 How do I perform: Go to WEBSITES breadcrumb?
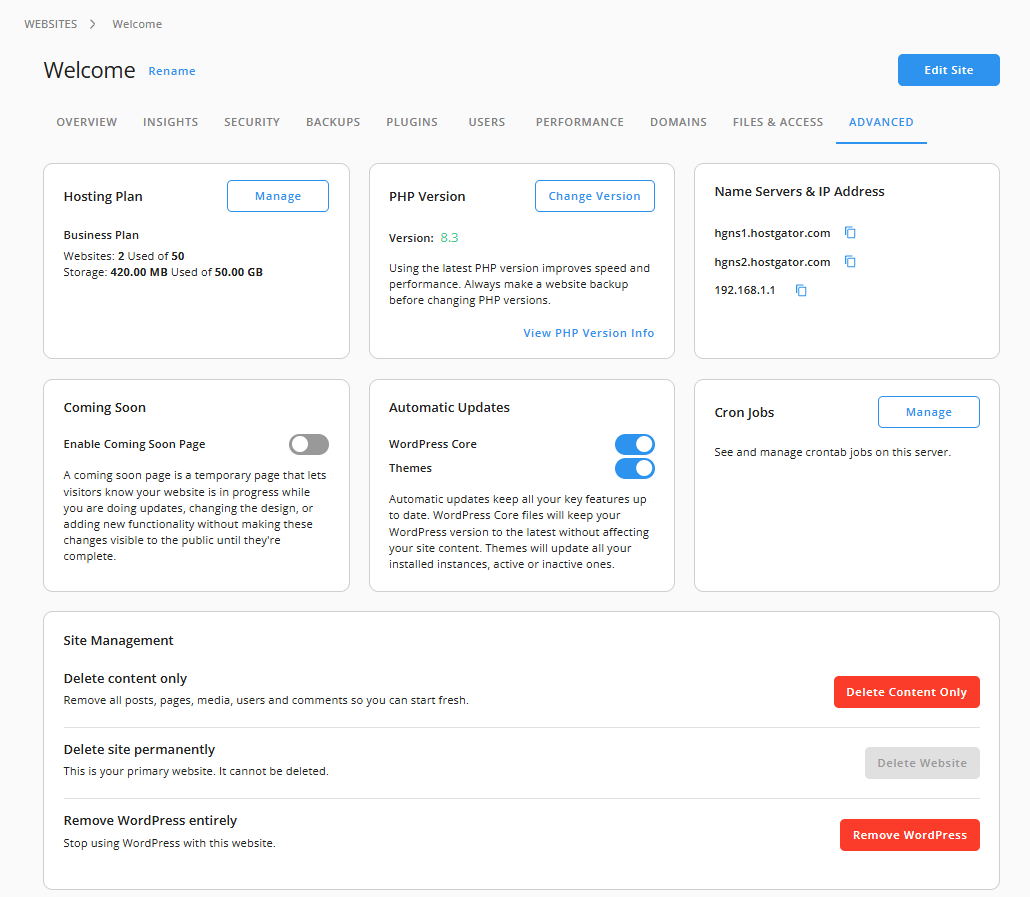51,24
